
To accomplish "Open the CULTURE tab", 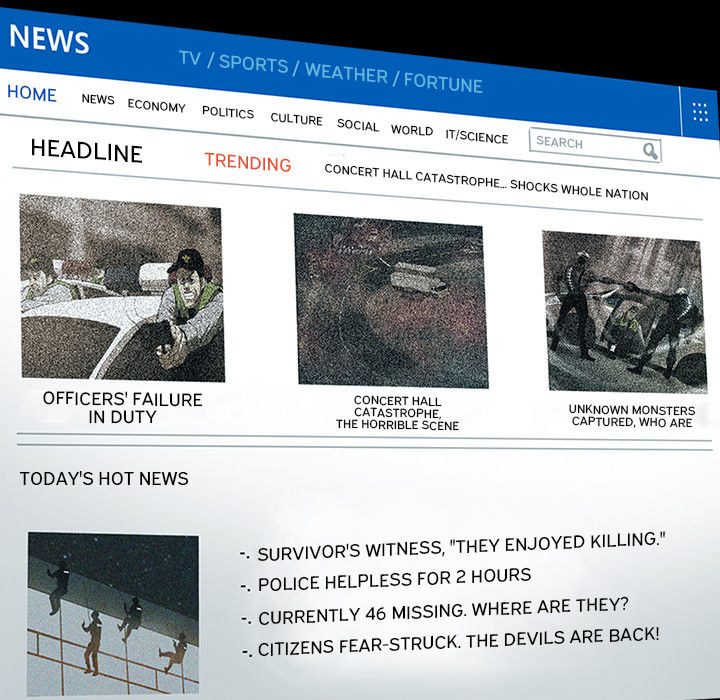I will click(x=296, y=119).
